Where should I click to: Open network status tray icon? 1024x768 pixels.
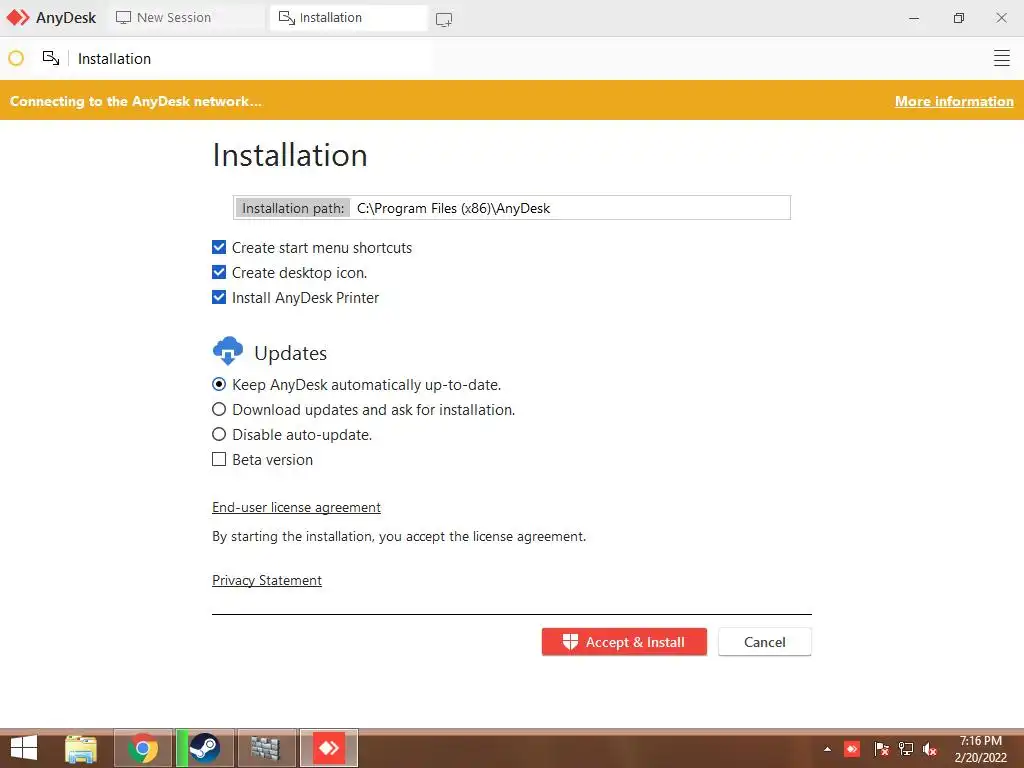(906, 749)
